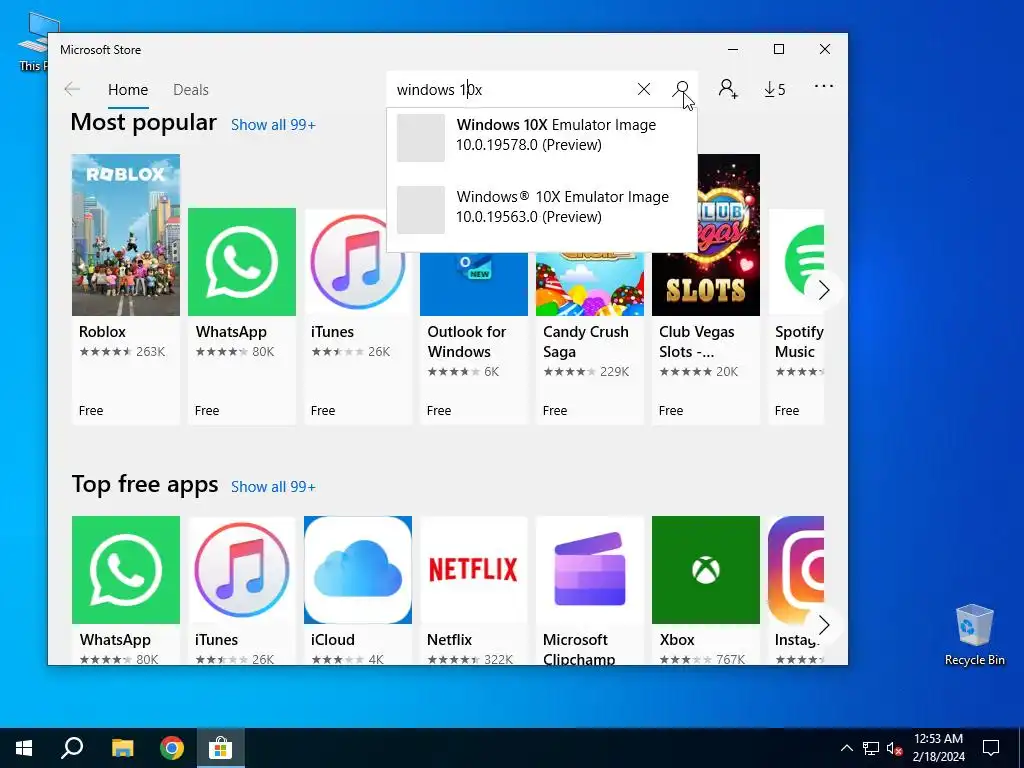The image size is (1024, 768).
Task: Open iTunes in Top free apps
Action: coord(242,590)
